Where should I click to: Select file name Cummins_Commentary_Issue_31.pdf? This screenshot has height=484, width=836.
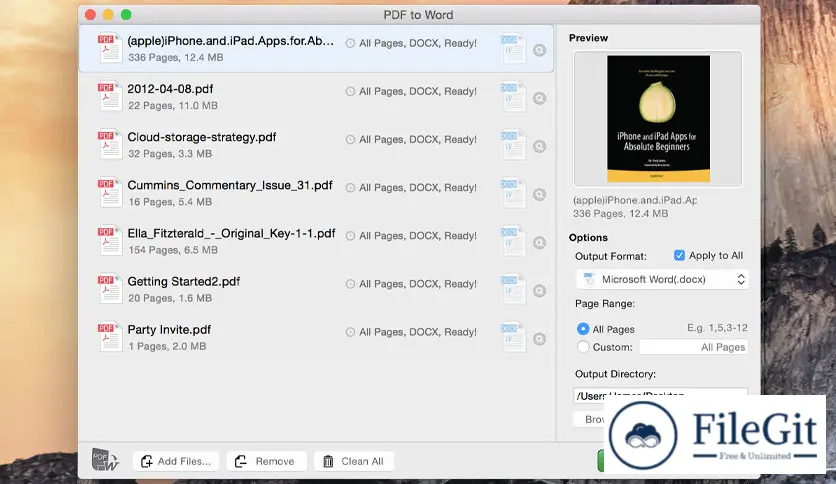230,185
